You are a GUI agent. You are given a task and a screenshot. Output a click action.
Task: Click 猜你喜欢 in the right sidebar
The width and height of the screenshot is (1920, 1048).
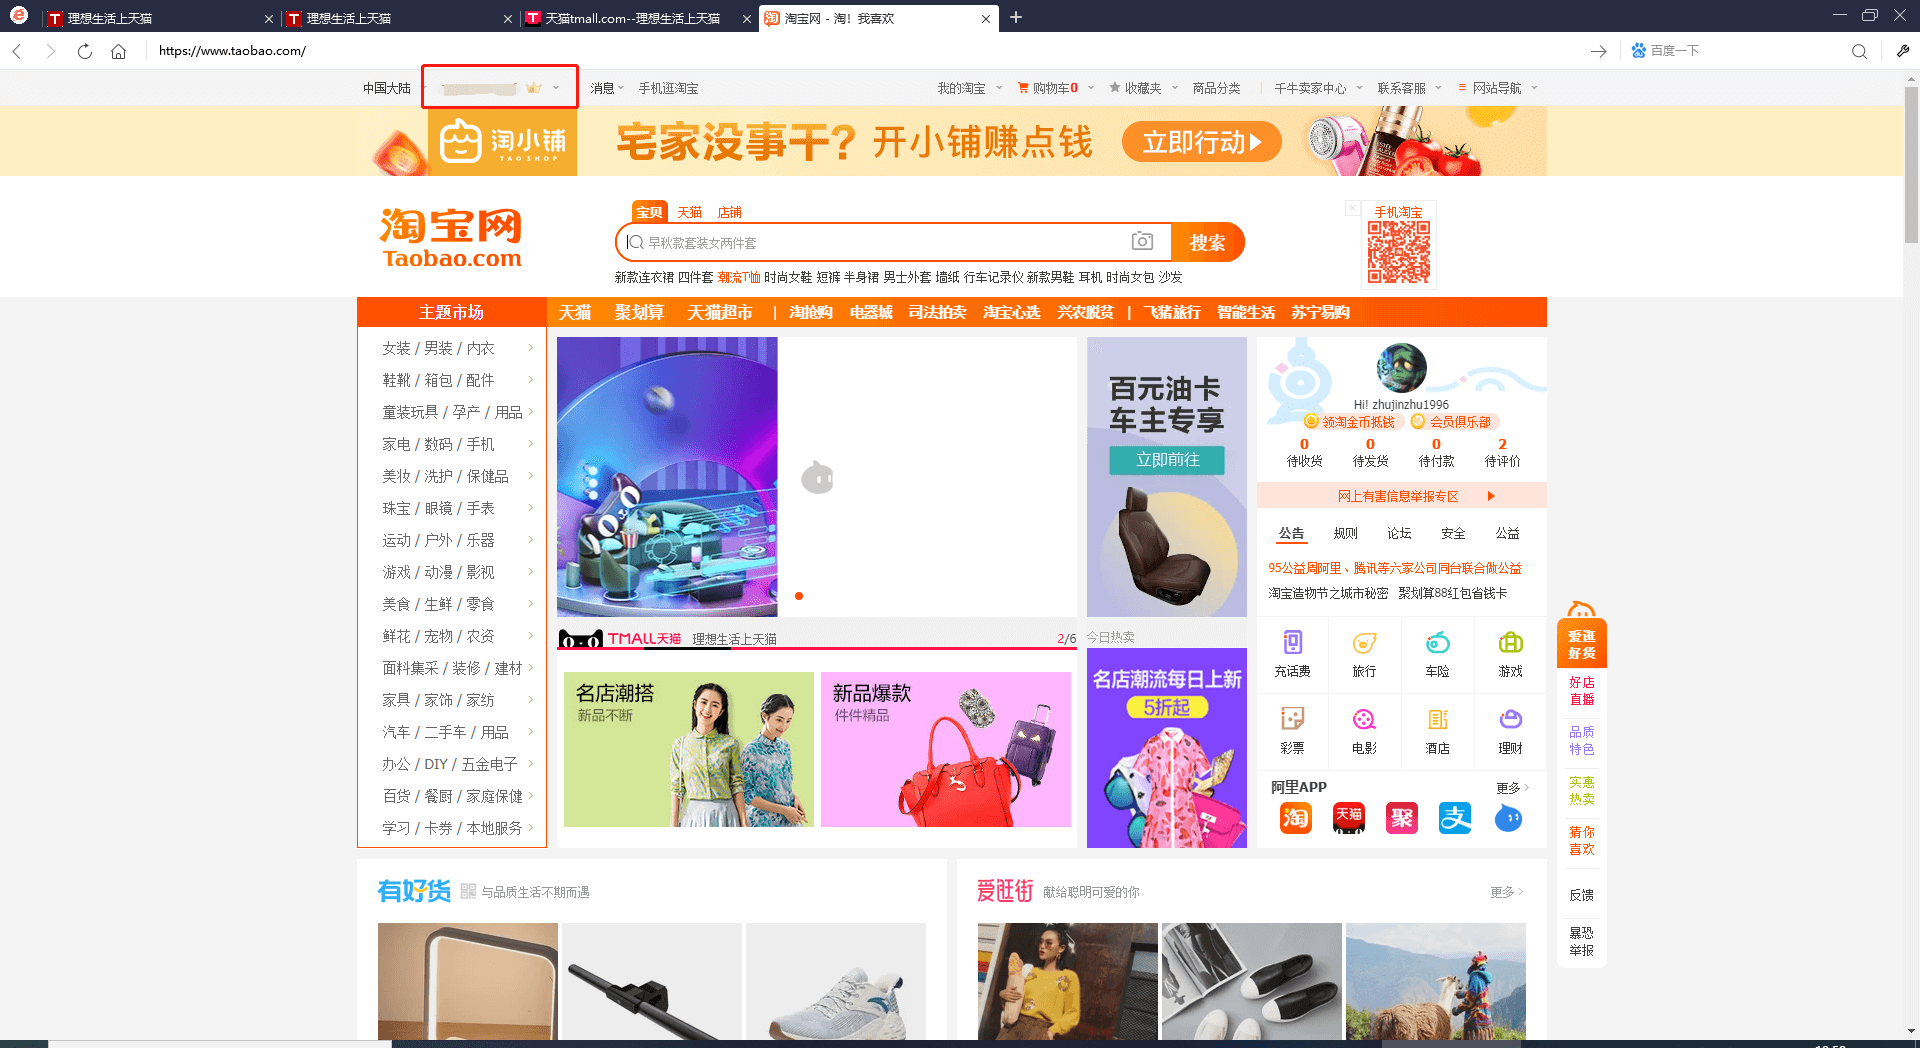click(1582, 840)
